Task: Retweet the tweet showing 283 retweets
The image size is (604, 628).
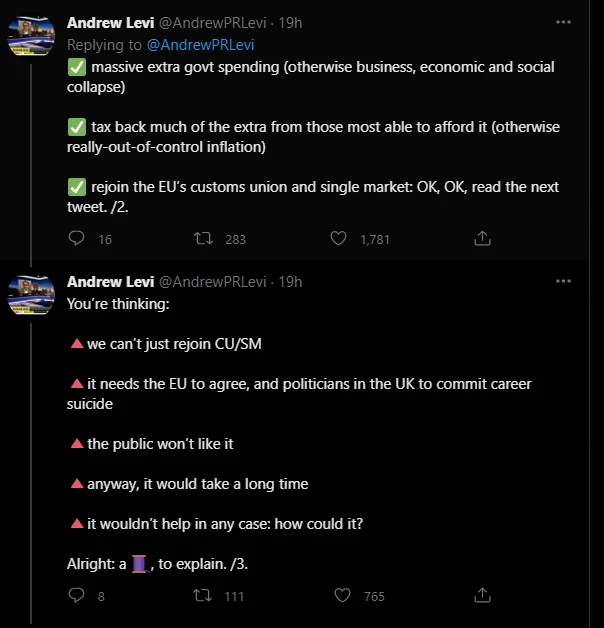Action: coord(203,238)
